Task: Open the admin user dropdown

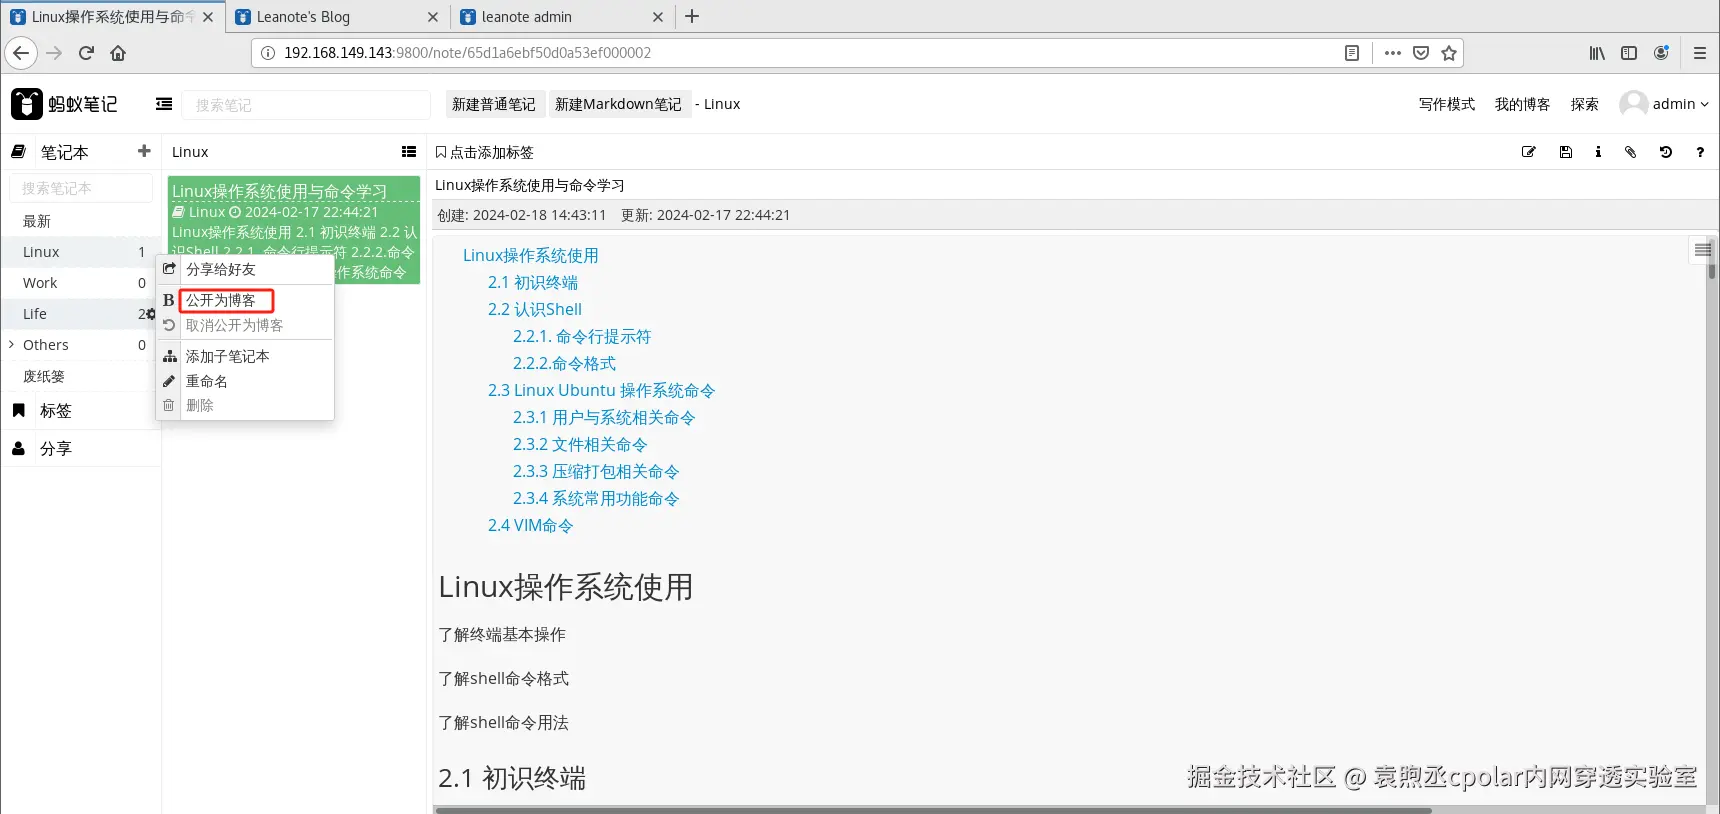Action: [1664, 104]
